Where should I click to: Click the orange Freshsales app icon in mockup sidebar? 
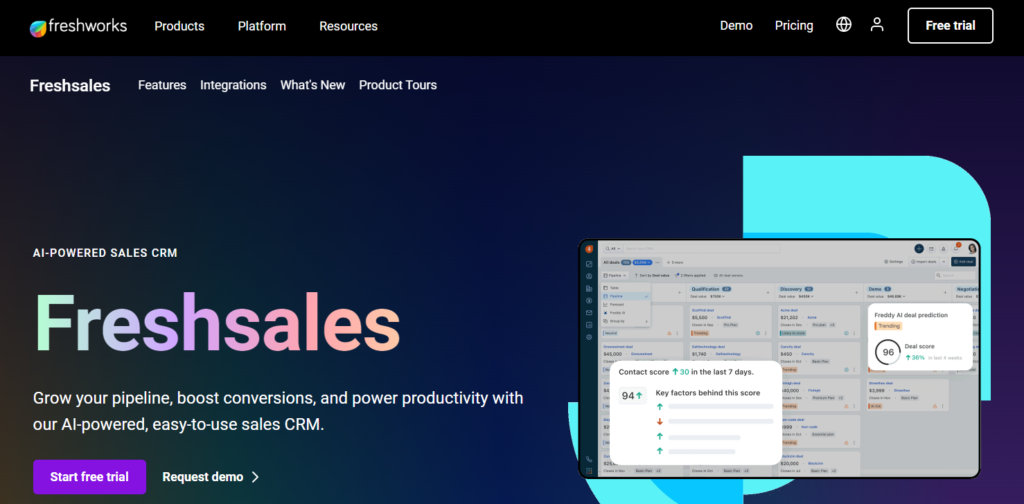pos(589,249)
